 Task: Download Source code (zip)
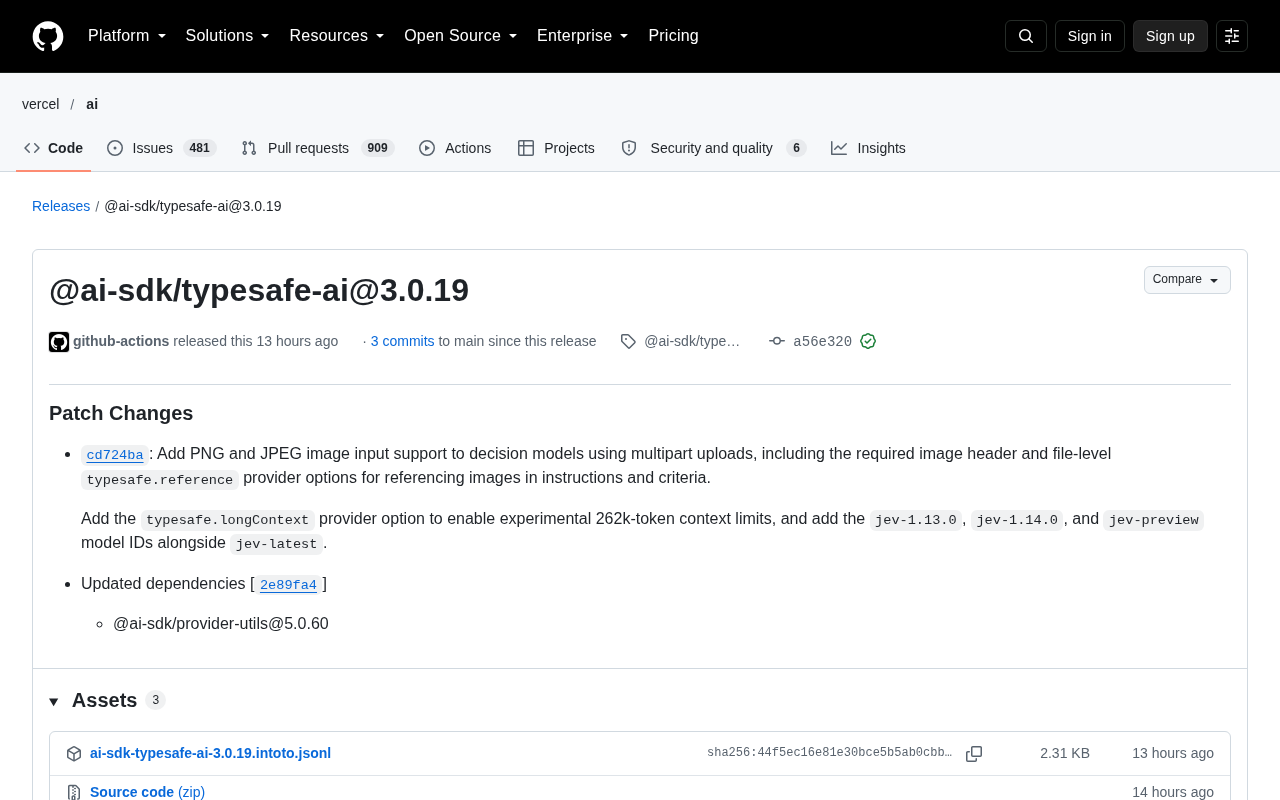click(x=147, y=792)
